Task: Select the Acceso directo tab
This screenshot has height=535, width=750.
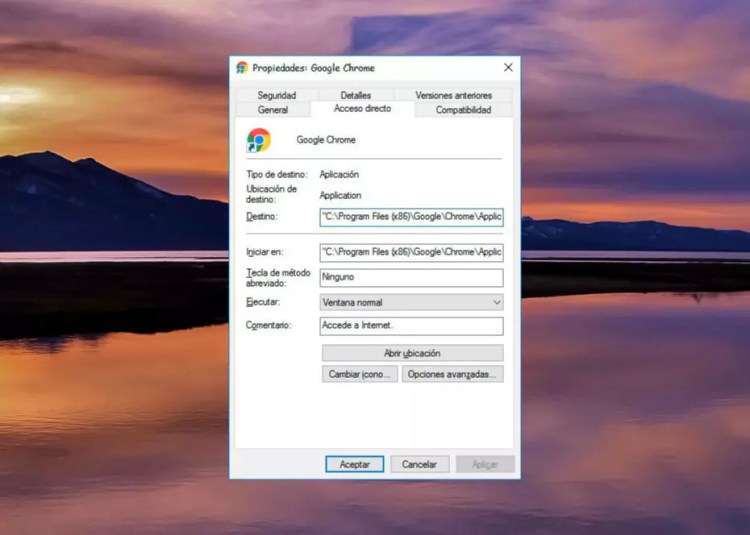Action: (362, 109)
